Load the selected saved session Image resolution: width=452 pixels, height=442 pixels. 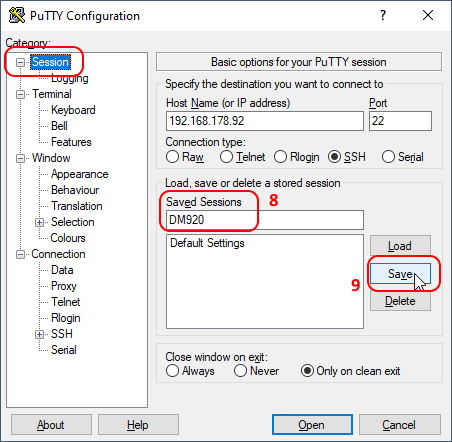point(400,246)
